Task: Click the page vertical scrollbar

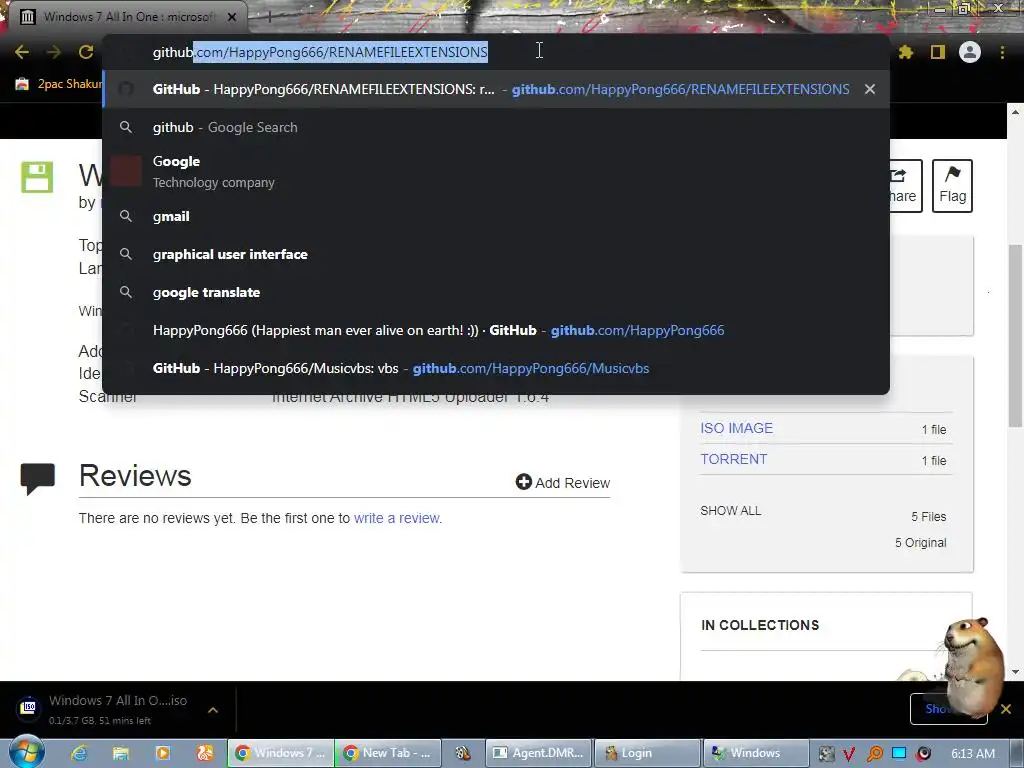Action: point(1015,336)
